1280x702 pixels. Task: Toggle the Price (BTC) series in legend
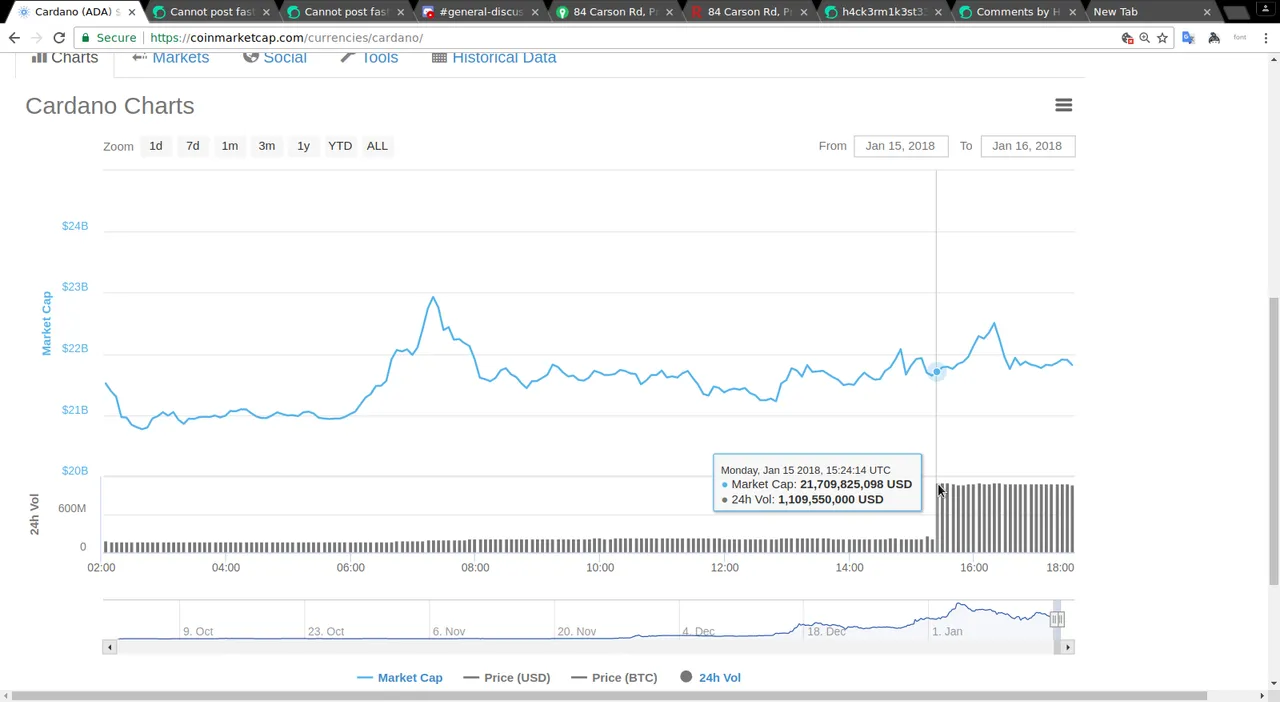(615, 678)
